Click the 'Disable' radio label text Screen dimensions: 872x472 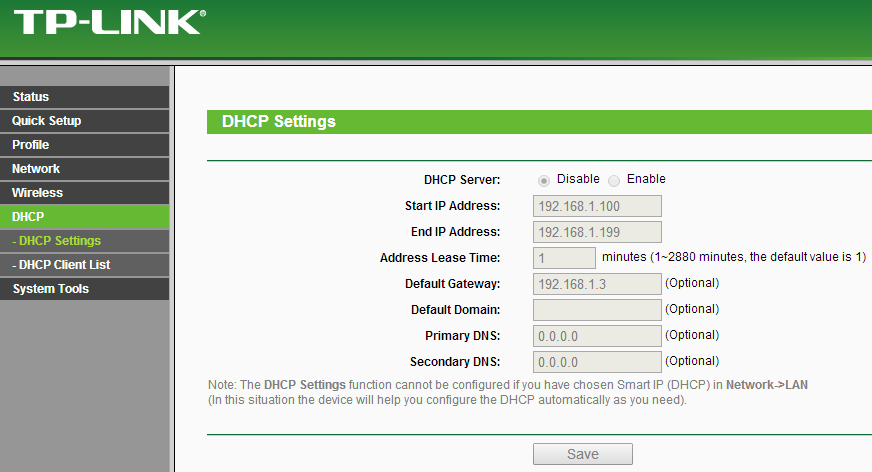pos(578,179)
